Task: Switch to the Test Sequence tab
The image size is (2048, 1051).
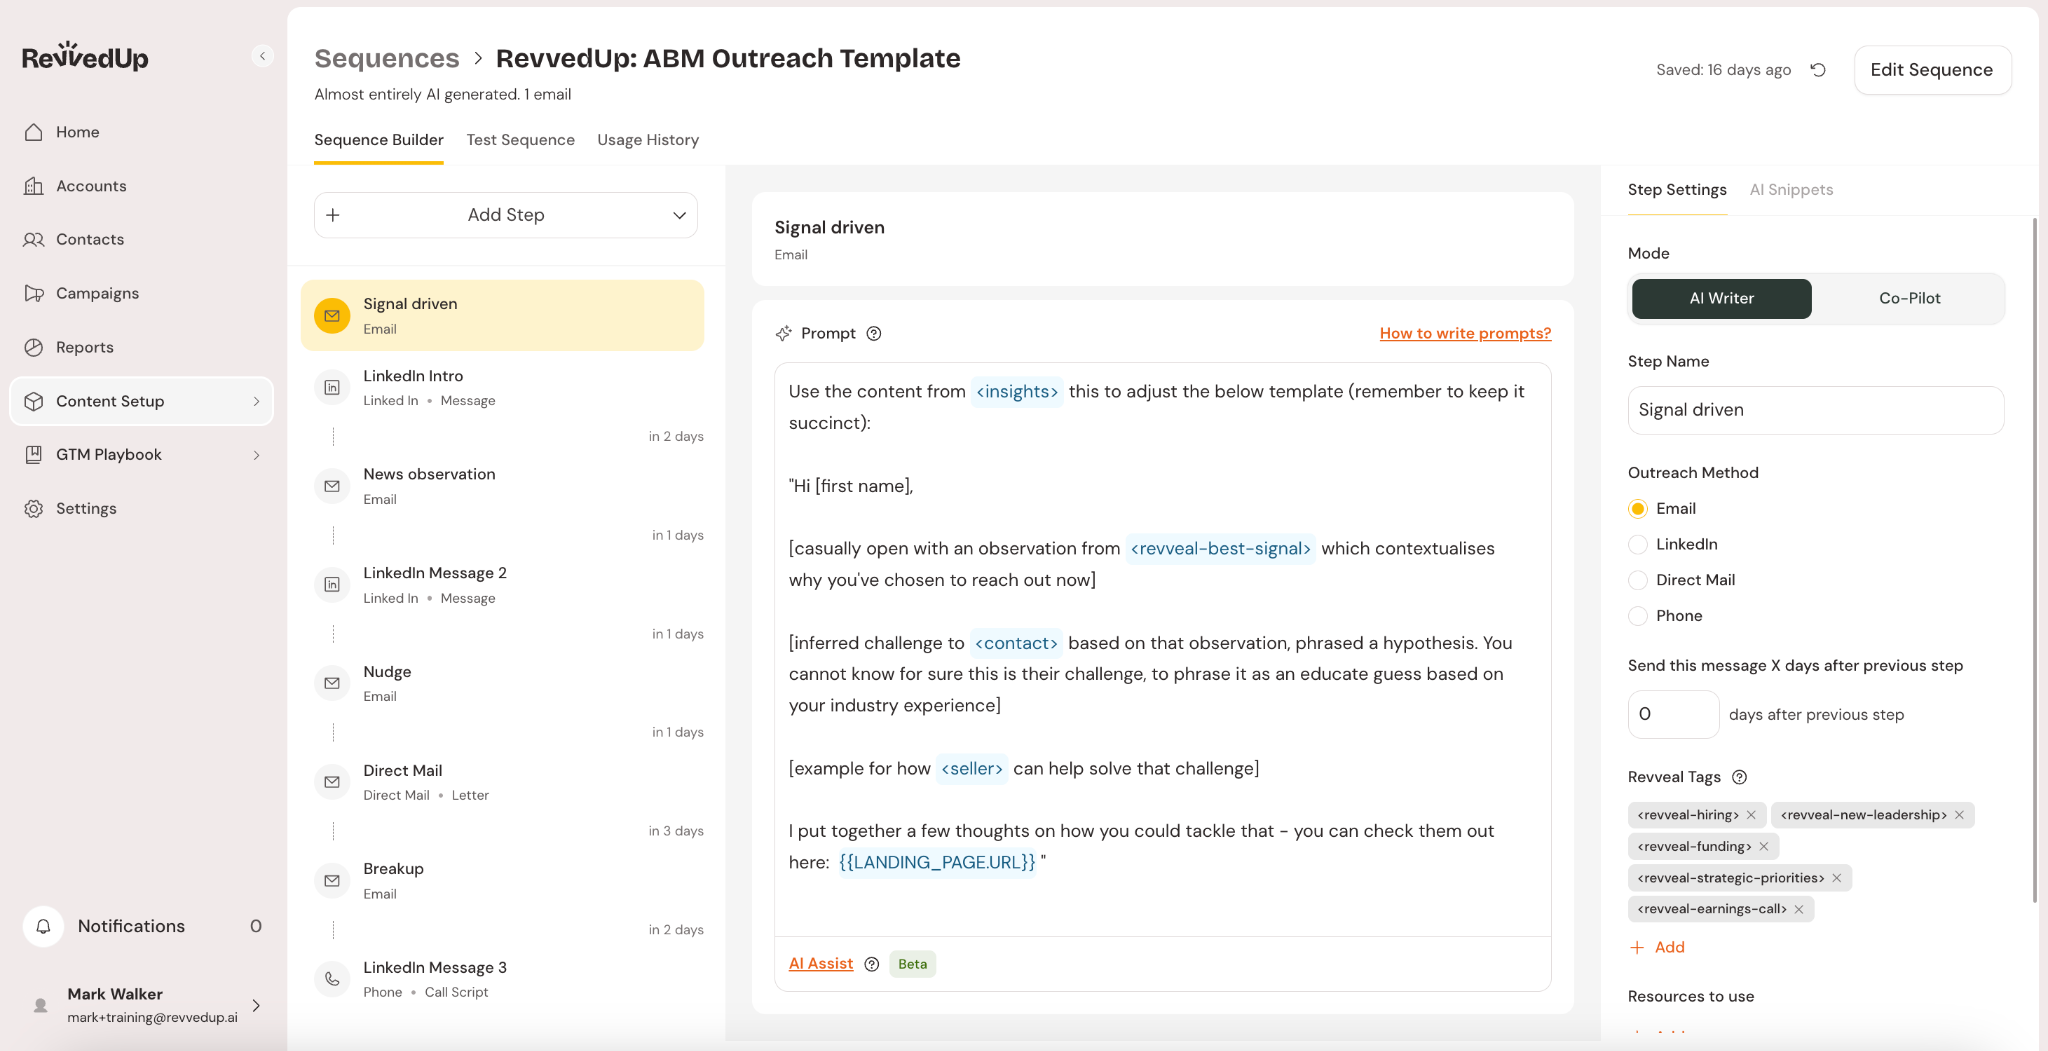Action: pos(520,140)
